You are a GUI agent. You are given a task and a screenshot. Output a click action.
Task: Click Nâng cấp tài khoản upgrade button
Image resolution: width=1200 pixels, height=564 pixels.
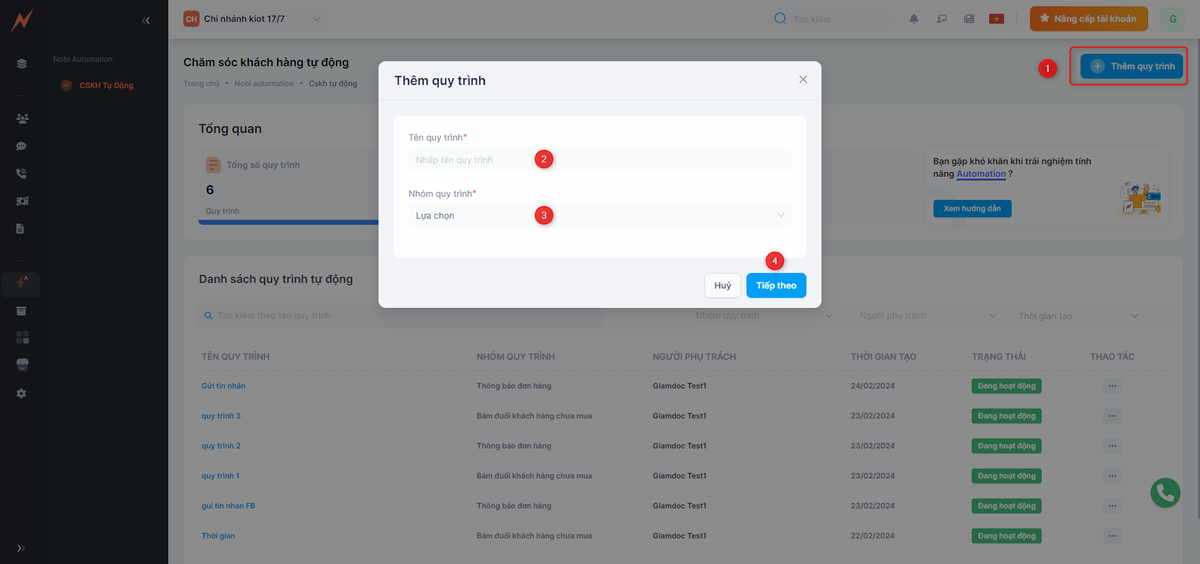click(1088, 19)
